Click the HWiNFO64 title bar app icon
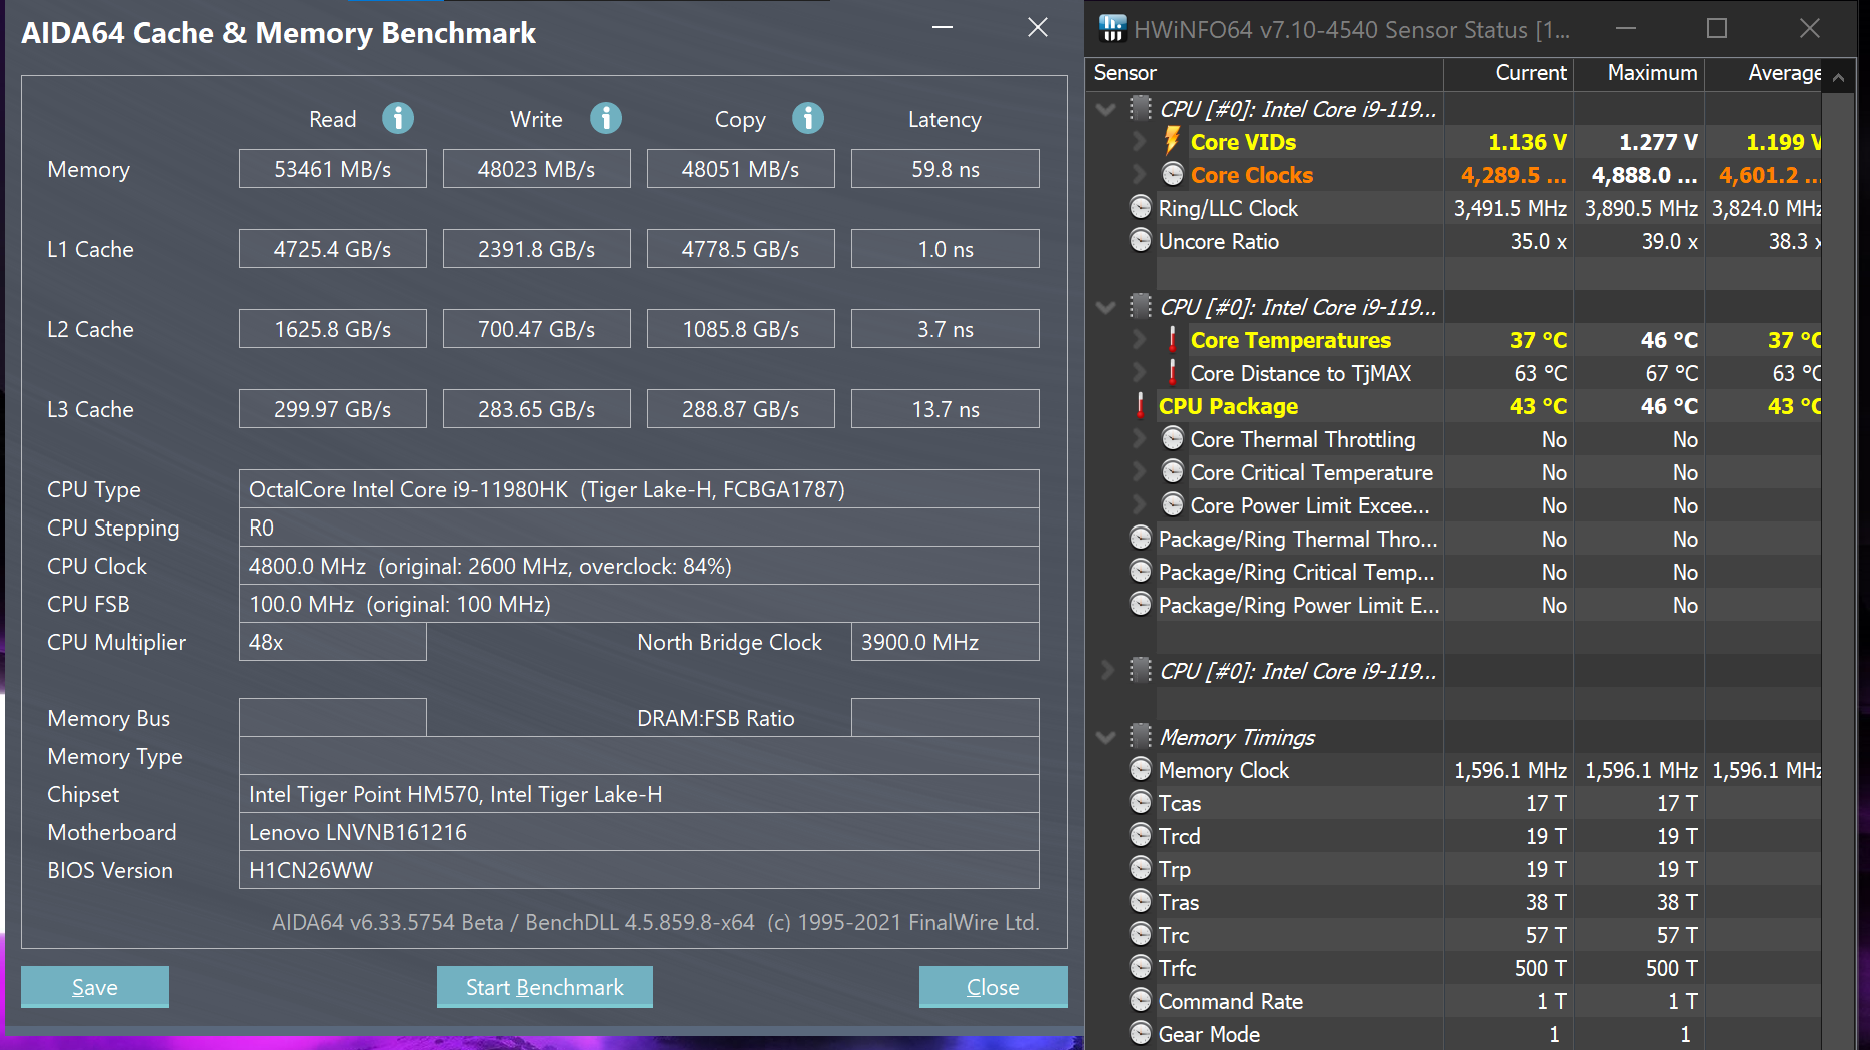1870x1050 pixels. pyautogui.click(x=1112, y=29)
